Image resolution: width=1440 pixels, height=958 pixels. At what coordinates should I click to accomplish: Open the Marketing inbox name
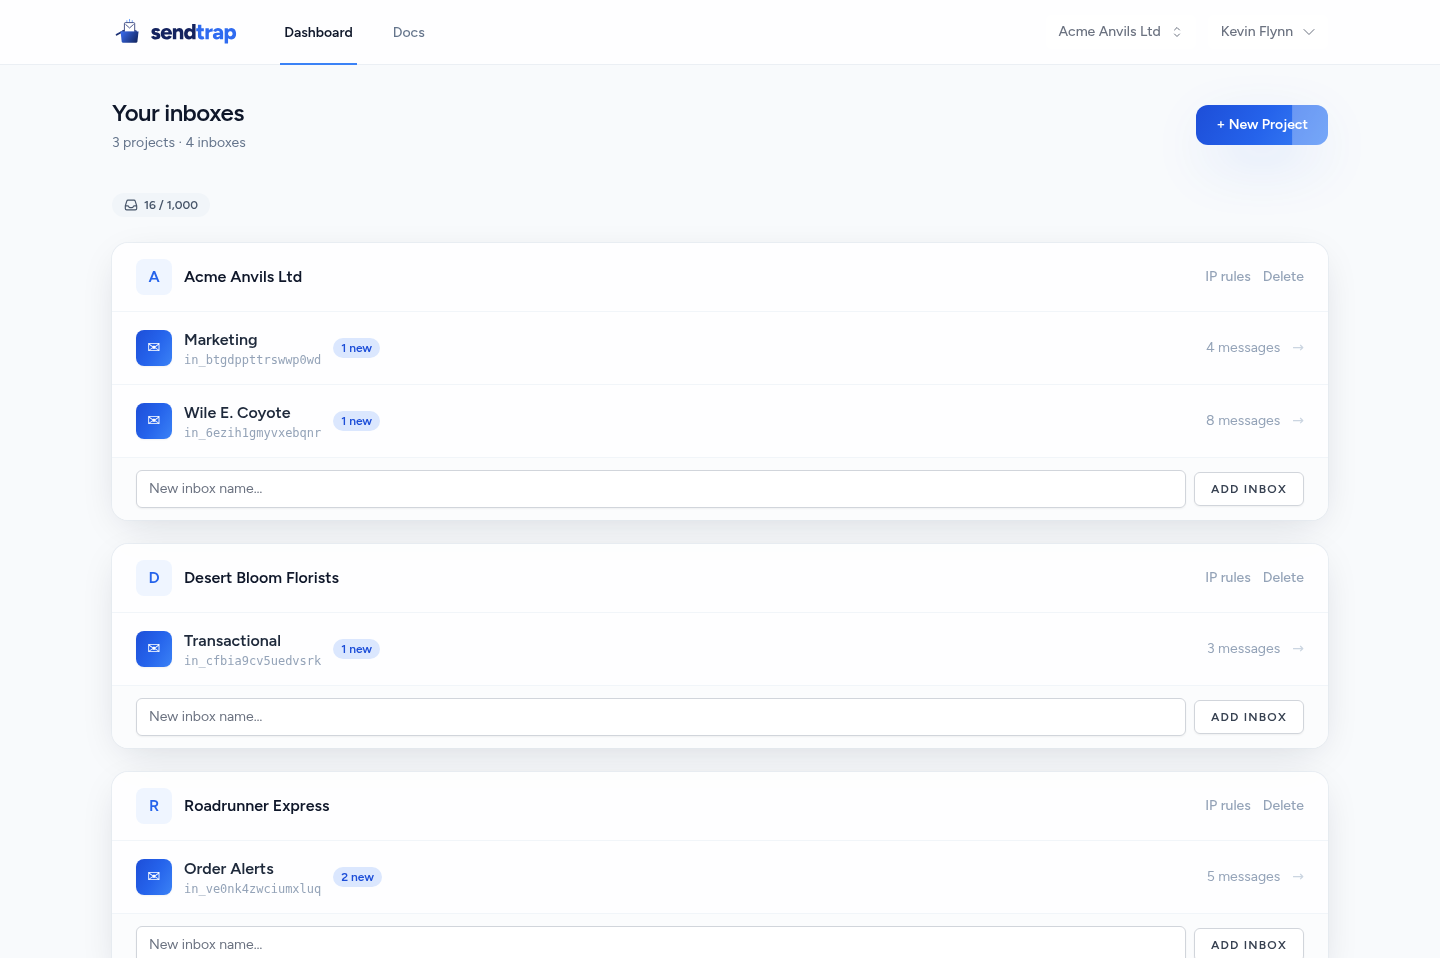point(221,340)
